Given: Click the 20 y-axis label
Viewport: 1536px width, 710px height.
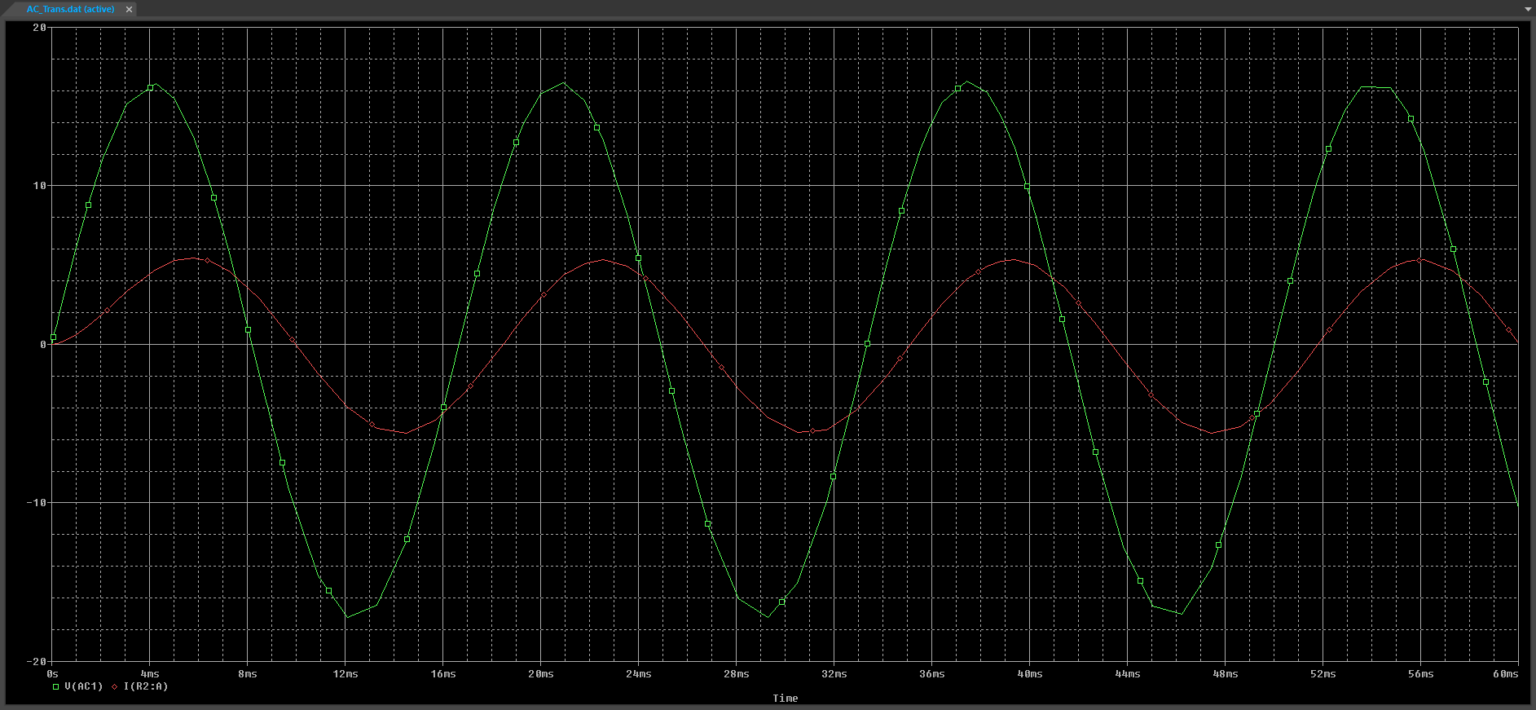Looking at the screenshot, I should 40,27.
